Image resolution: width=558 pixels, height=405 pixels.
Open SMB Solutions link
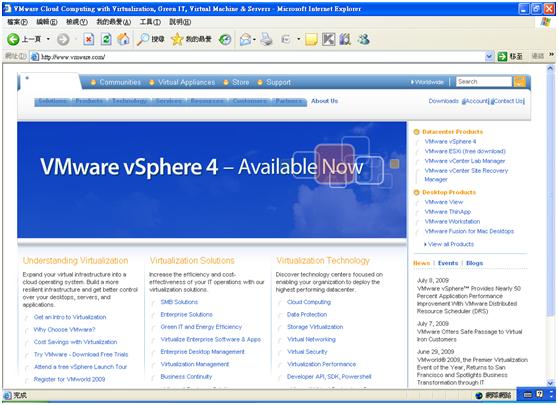pos(179,302)
